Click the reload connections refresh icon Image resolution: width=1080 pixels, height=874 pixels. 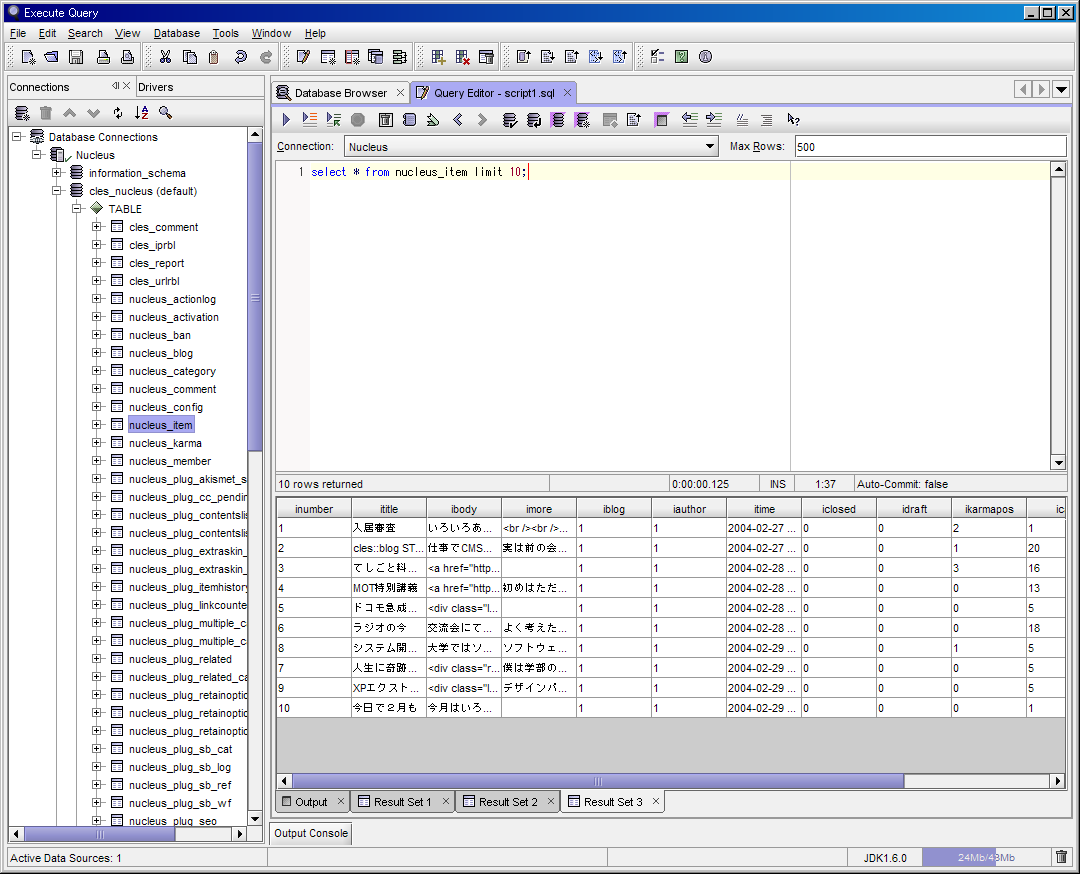point(118,113)
